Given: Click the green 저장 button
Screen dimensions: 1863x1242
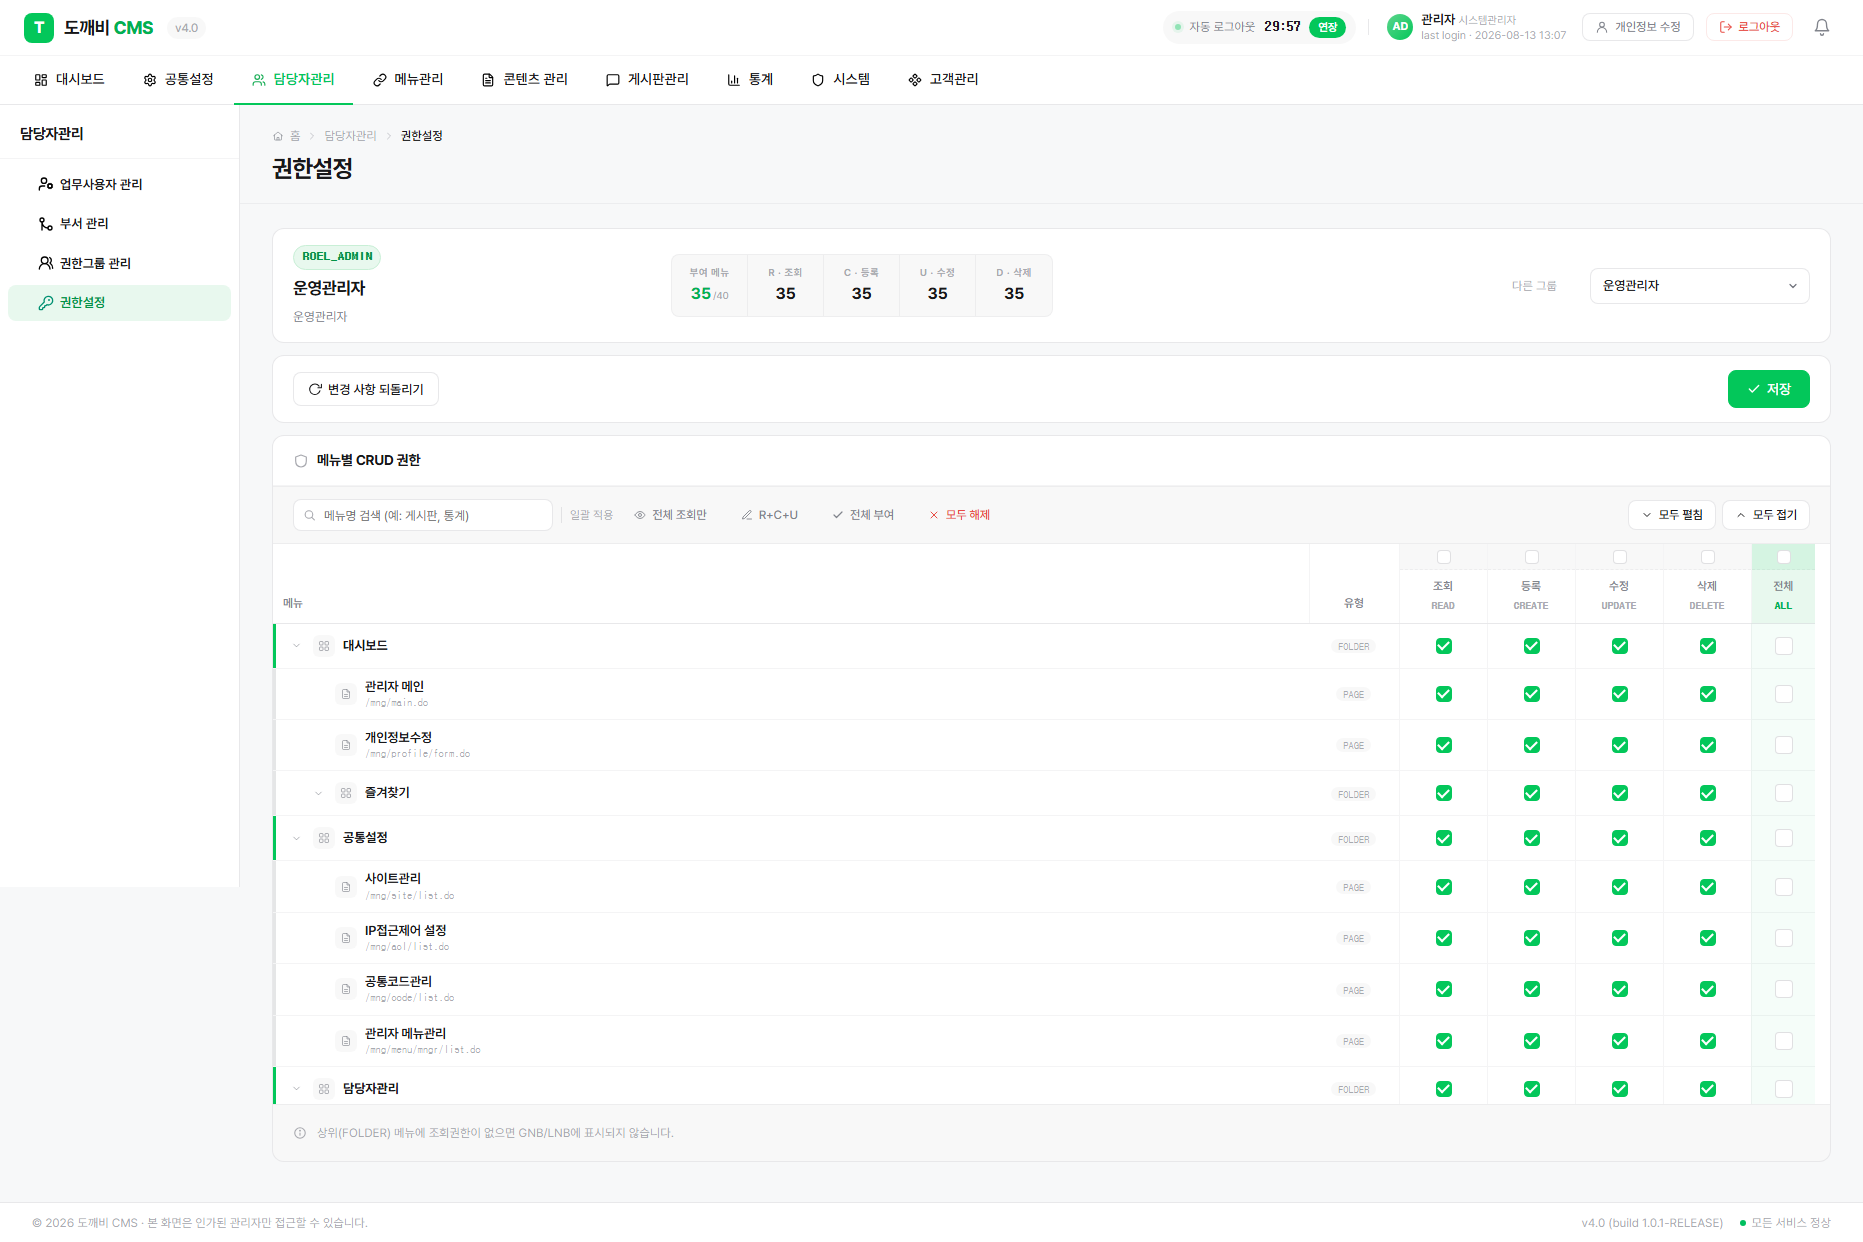Looking at the screenshot, I should (x=1768, y=389).
